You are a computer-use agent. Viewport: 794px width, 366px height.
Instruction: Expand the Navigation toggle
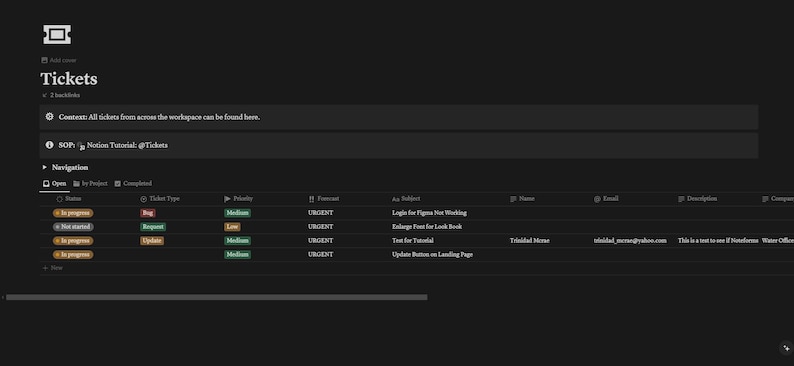coord(45,167)
